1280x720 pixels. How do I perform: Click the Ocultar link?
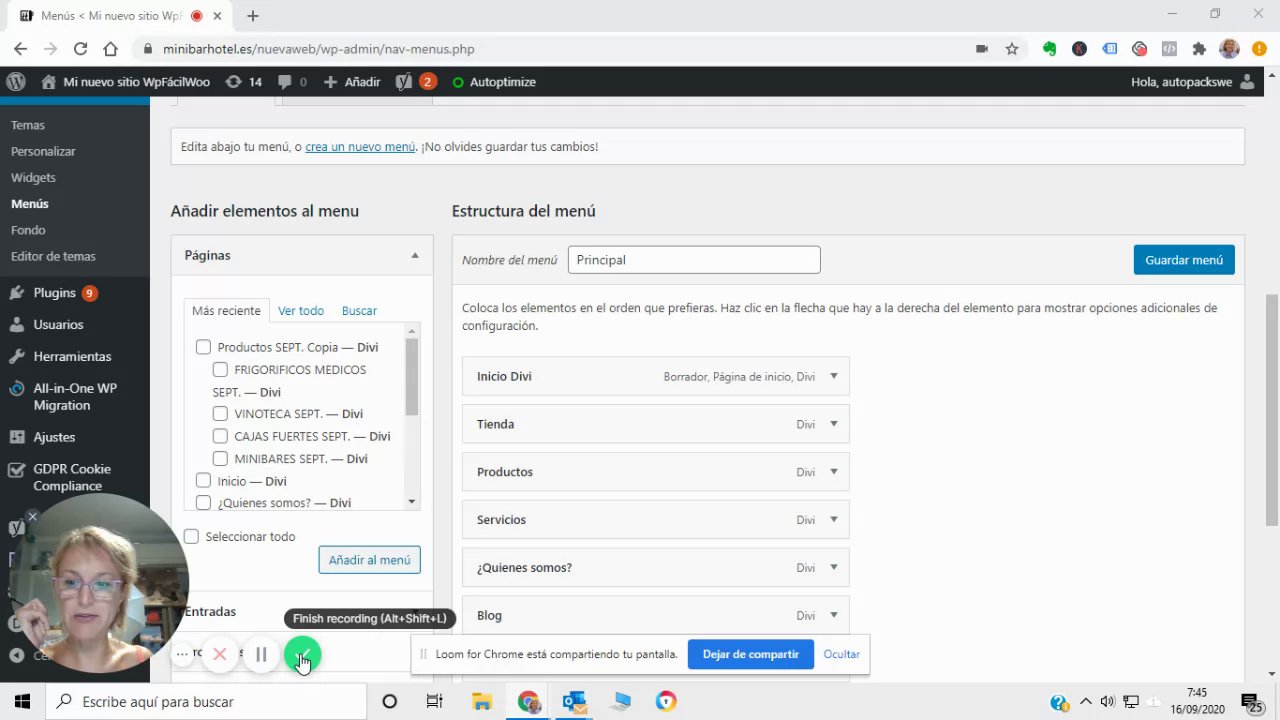(842, 655)
